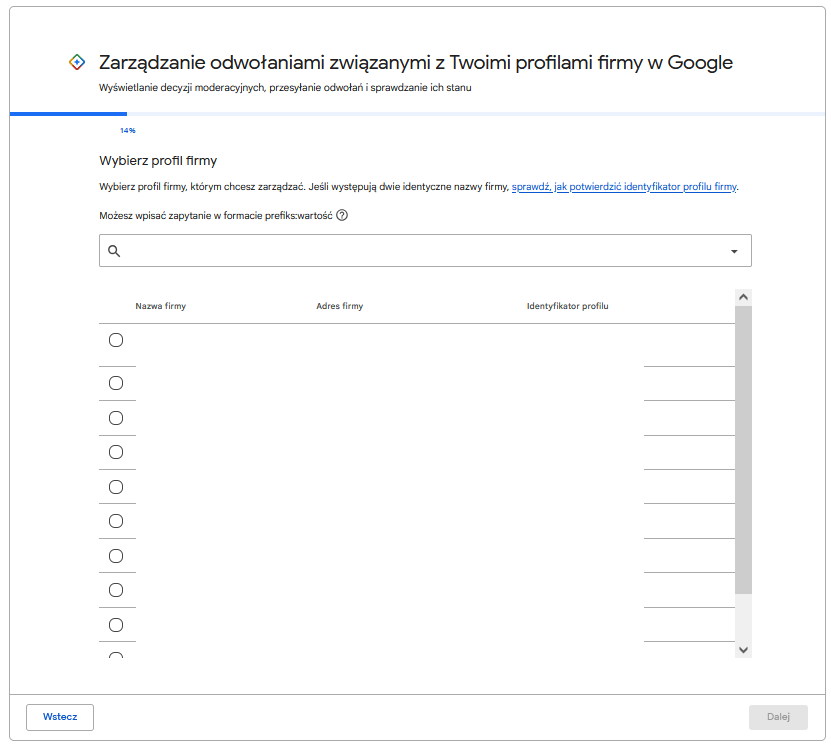The width and height of the screenshot is (831, 745).
Task: Click the Dalej next button
Action: tap(778, 717)
